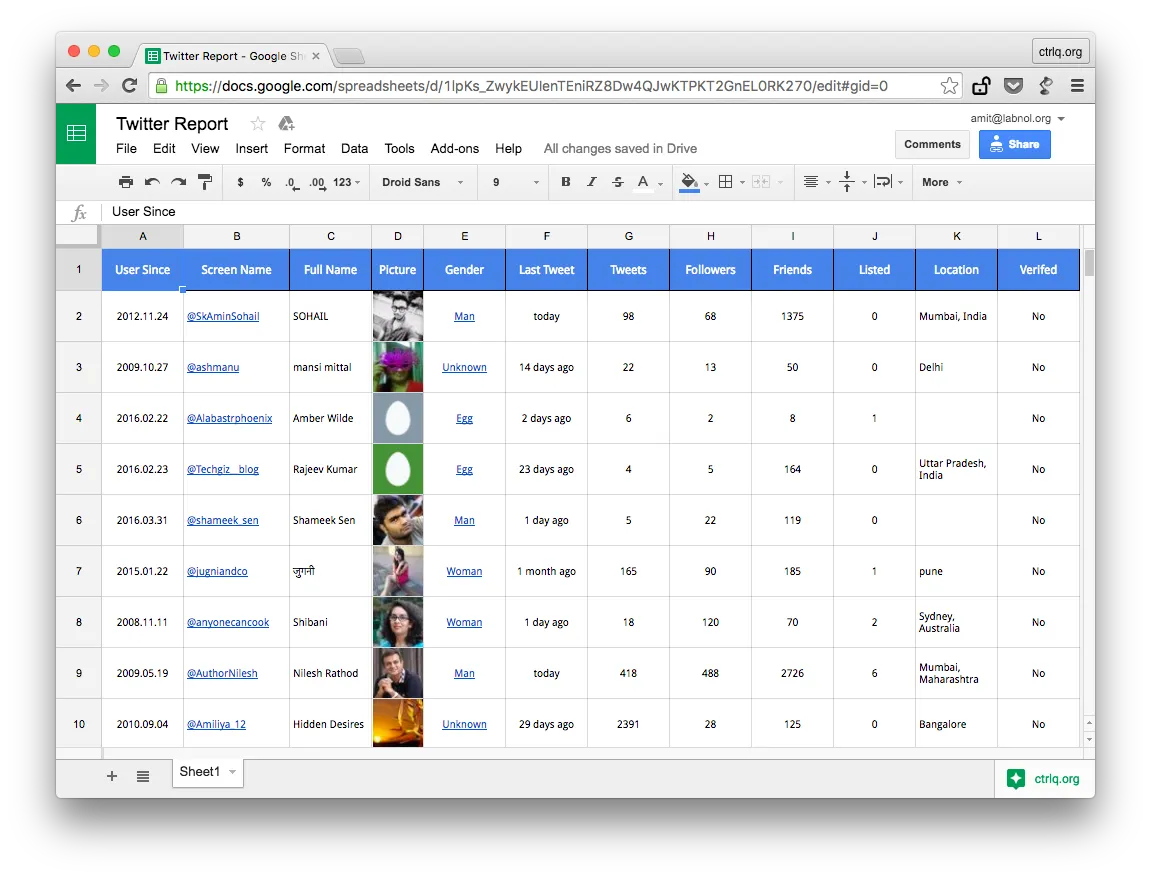1151x878 pixels.
Task: Toggle bold formatting
Action: (566, 182)
